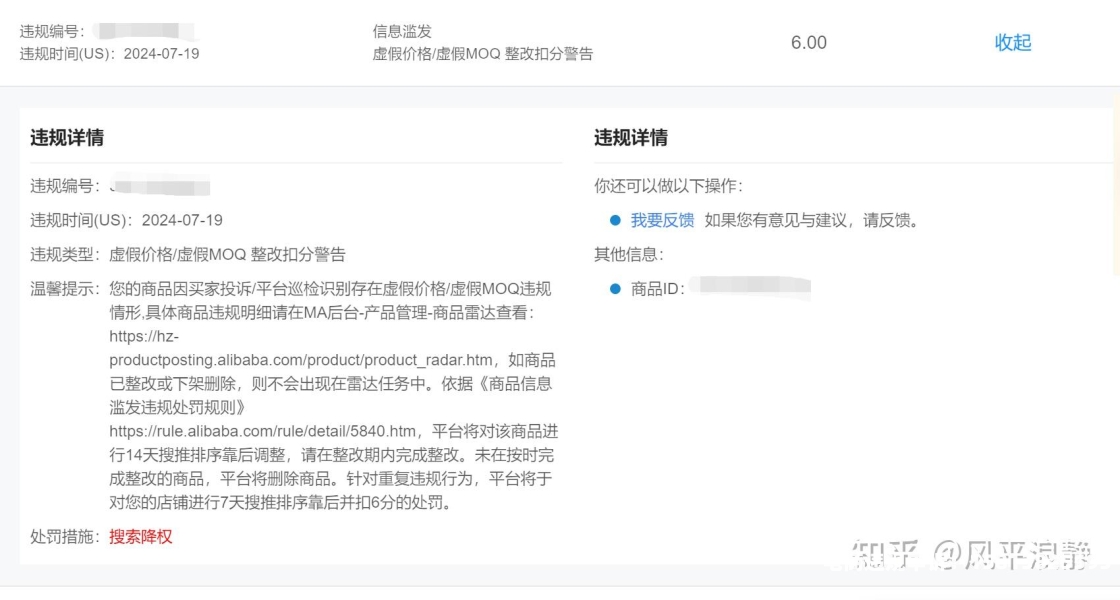The height and width of the screenshot is (600, 1120).
Task: Click the 6.00 deduction score
Action: pyautogui.click(x=808, y=42)
